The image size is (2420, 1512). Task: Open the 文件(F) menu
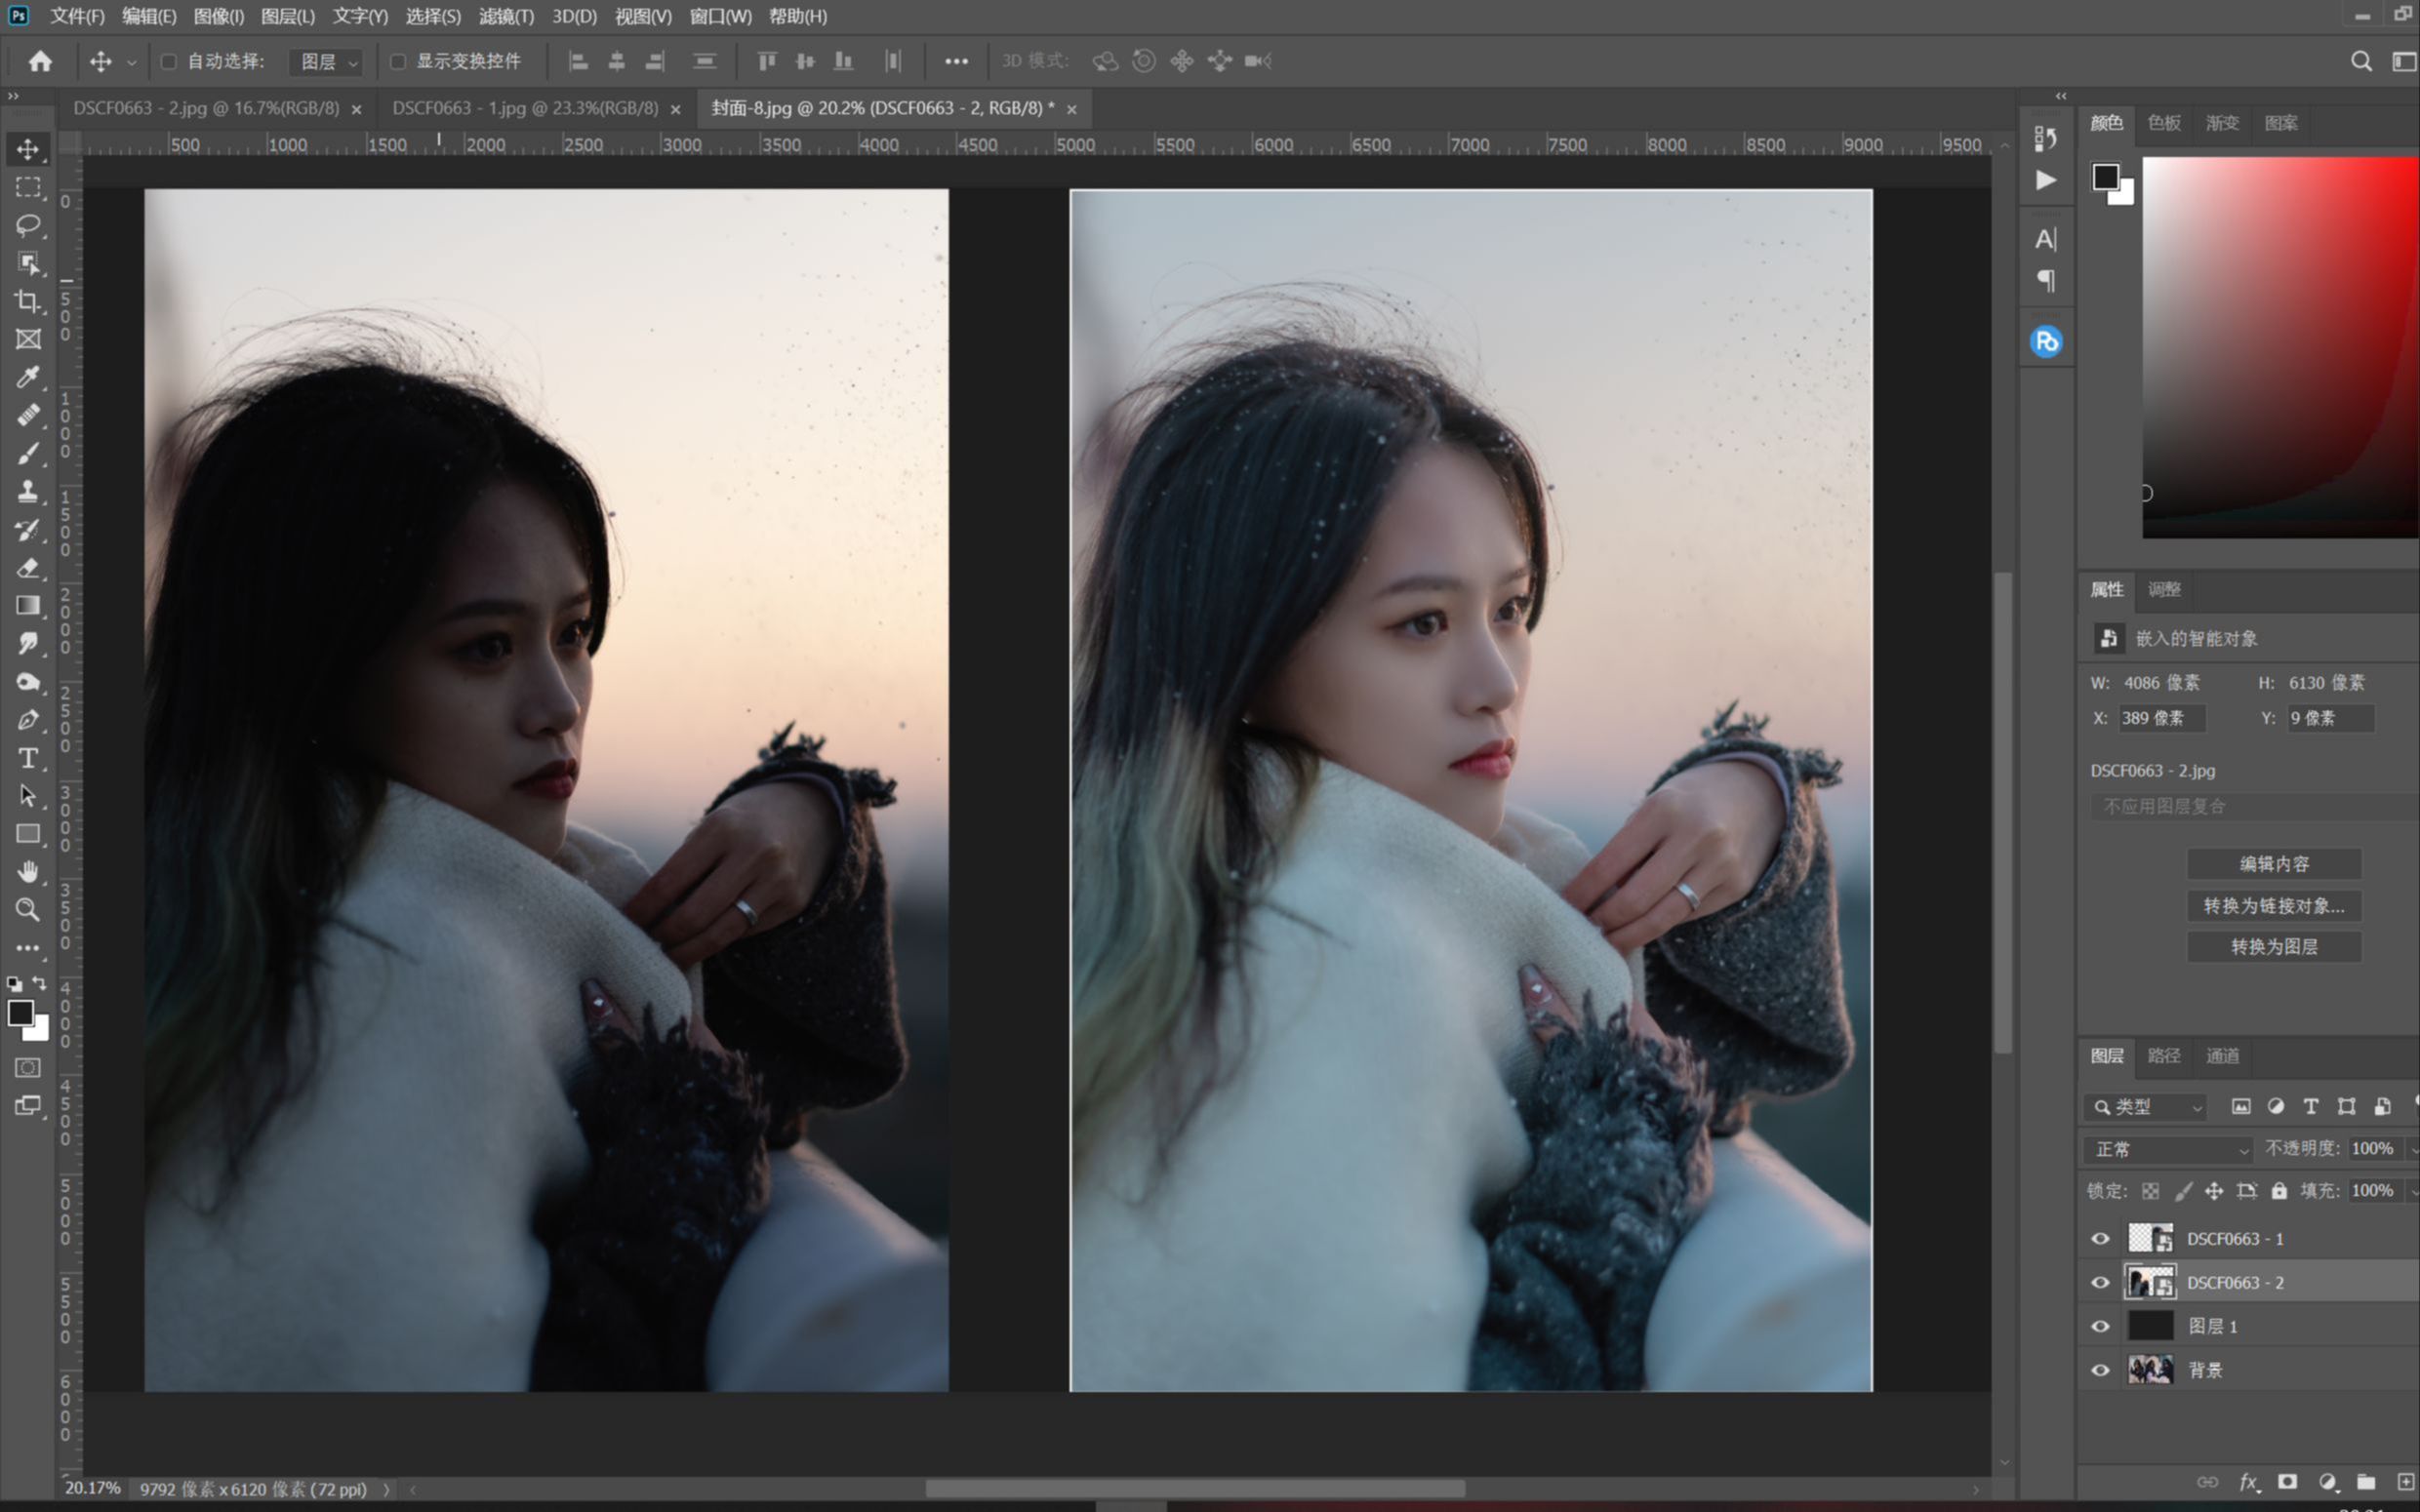[77, 16]
